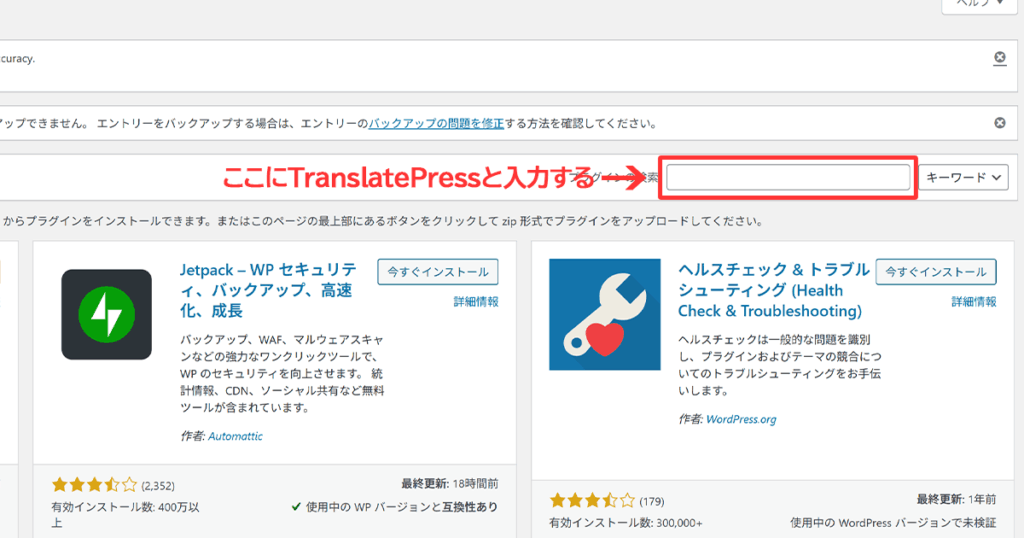Viewport: 1024px width, 538px height.
Task: Focus the plugin search input field
Action: pos(788,178)
